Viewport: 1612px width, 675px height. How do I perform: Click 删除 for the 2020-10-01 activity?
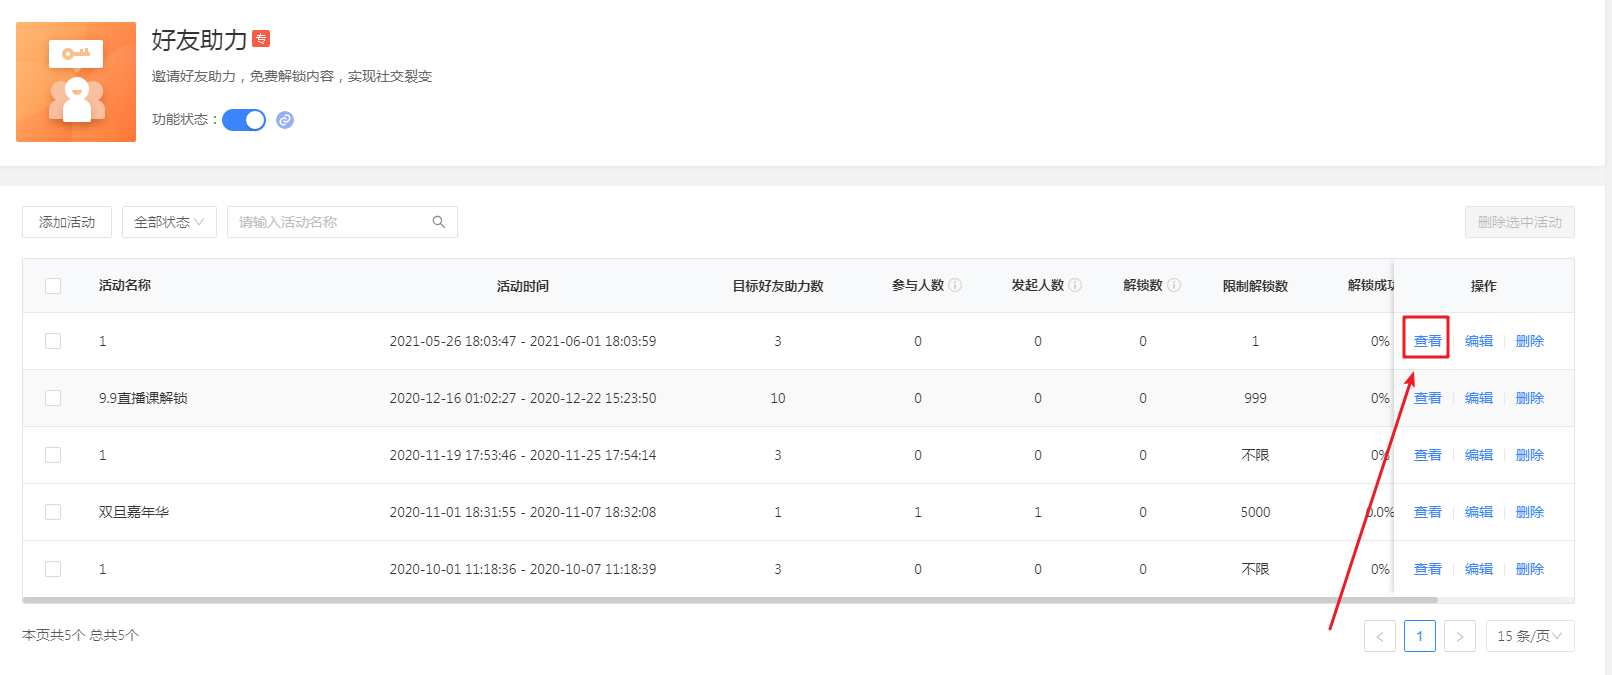click(x=1529, y=569)
